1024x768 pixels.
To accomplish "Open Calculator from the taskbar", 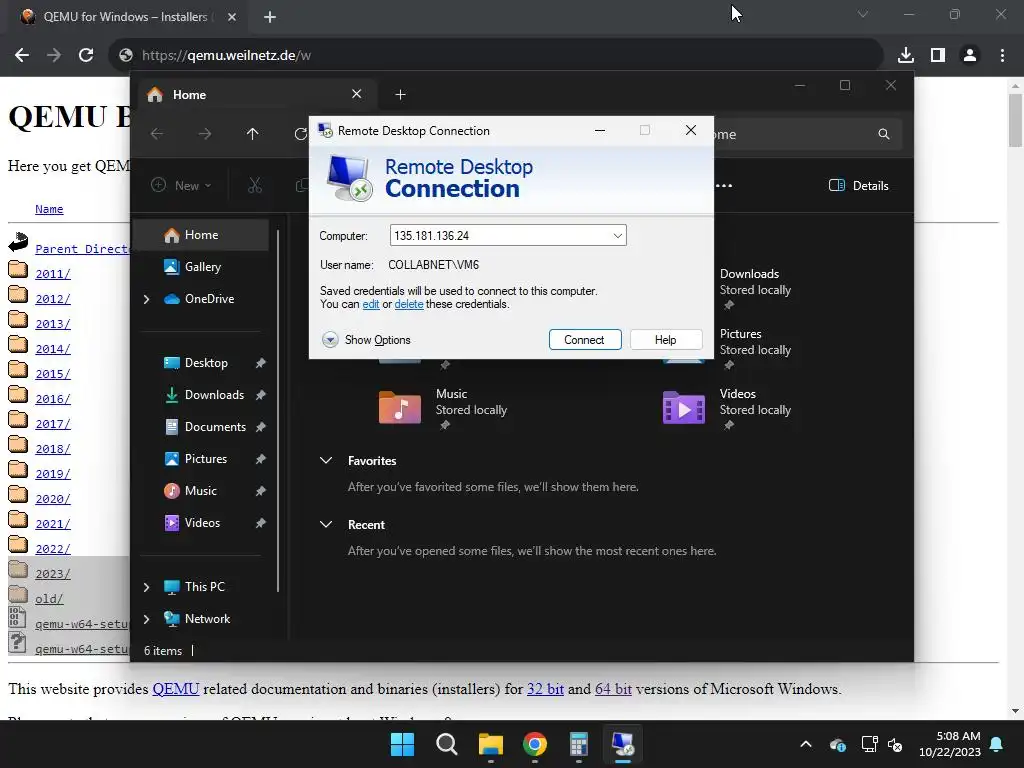I will (x=579, y=744).
